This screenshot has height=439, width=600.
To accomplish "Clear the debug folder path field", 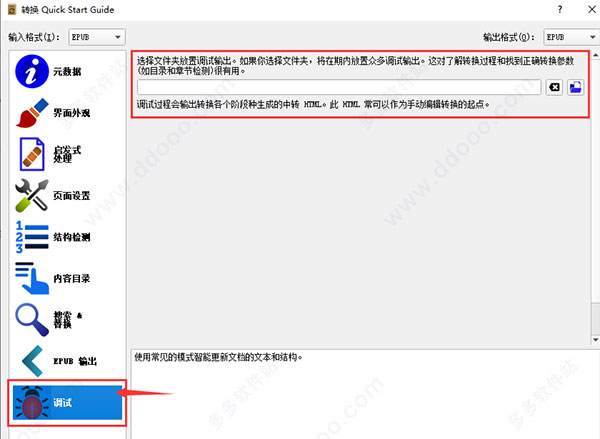I will 554,87.
